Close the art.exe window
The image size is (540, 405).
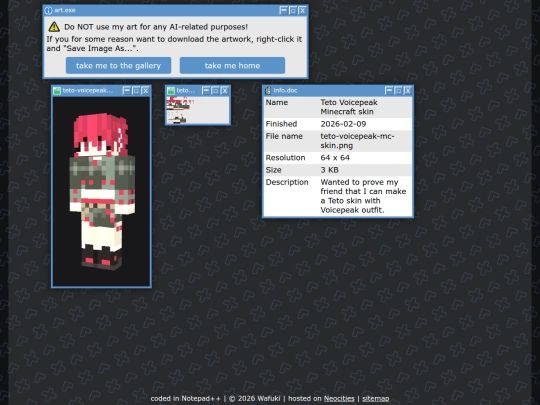click(x=302, y=11)
